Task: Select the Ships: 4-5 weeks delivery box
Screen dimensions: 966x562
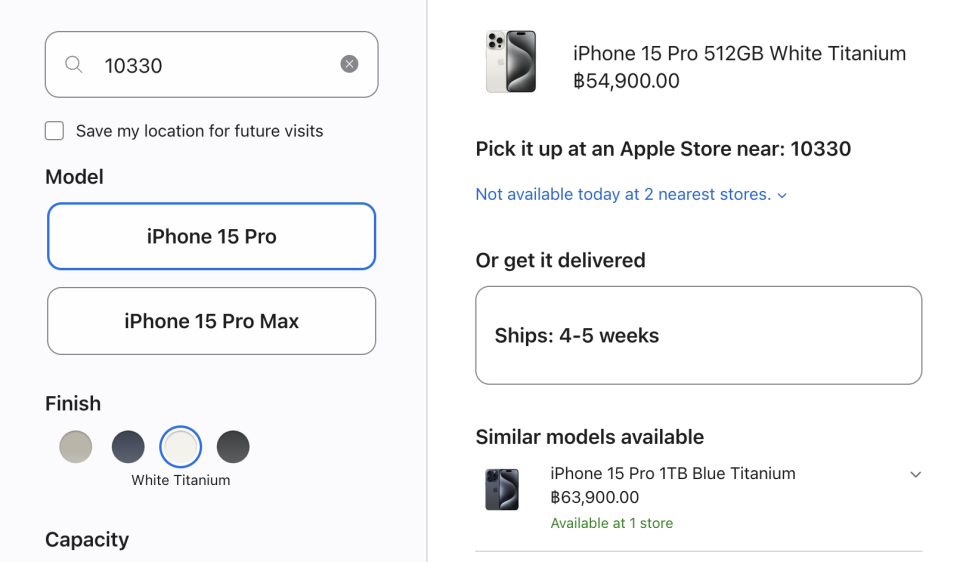Action: (699, 335)
